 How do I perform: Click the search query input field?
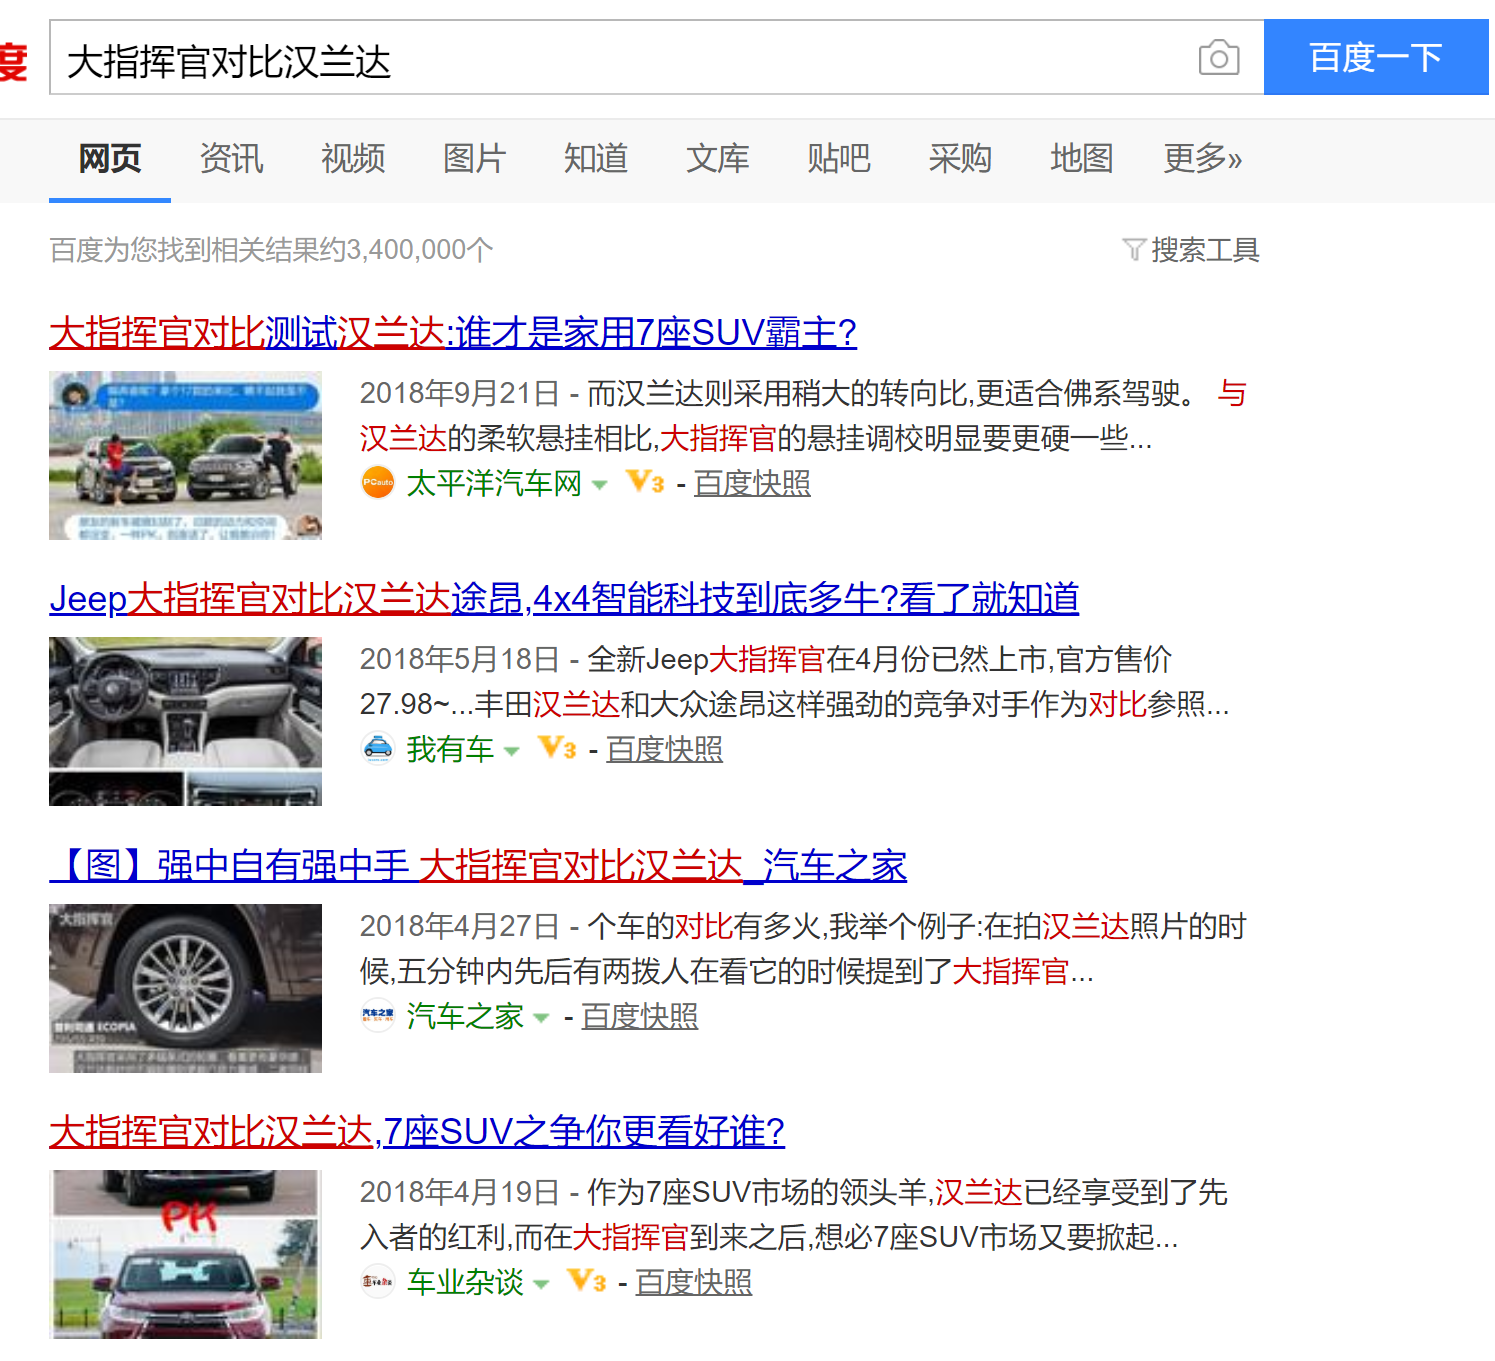[x=620, y=60]
